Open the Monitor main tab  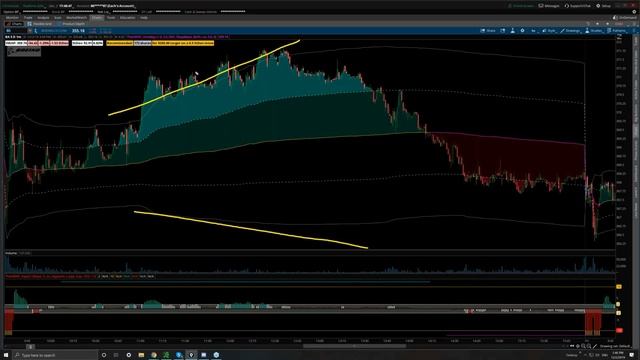click(12, 18)
